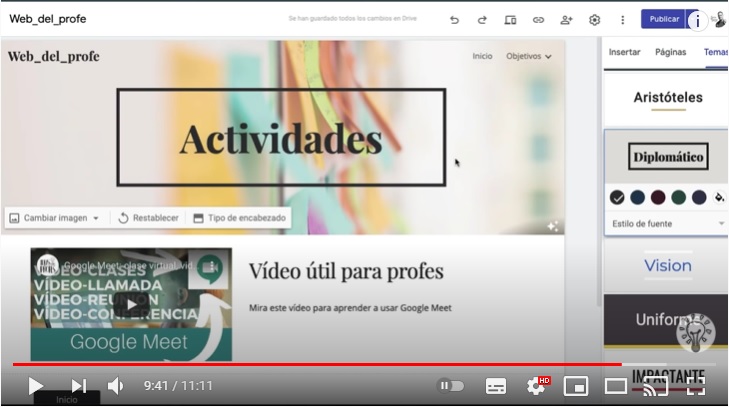Cast video to a device
Image resolution: width=729 pixels, height=407 pixels.
tap(655, 386)
